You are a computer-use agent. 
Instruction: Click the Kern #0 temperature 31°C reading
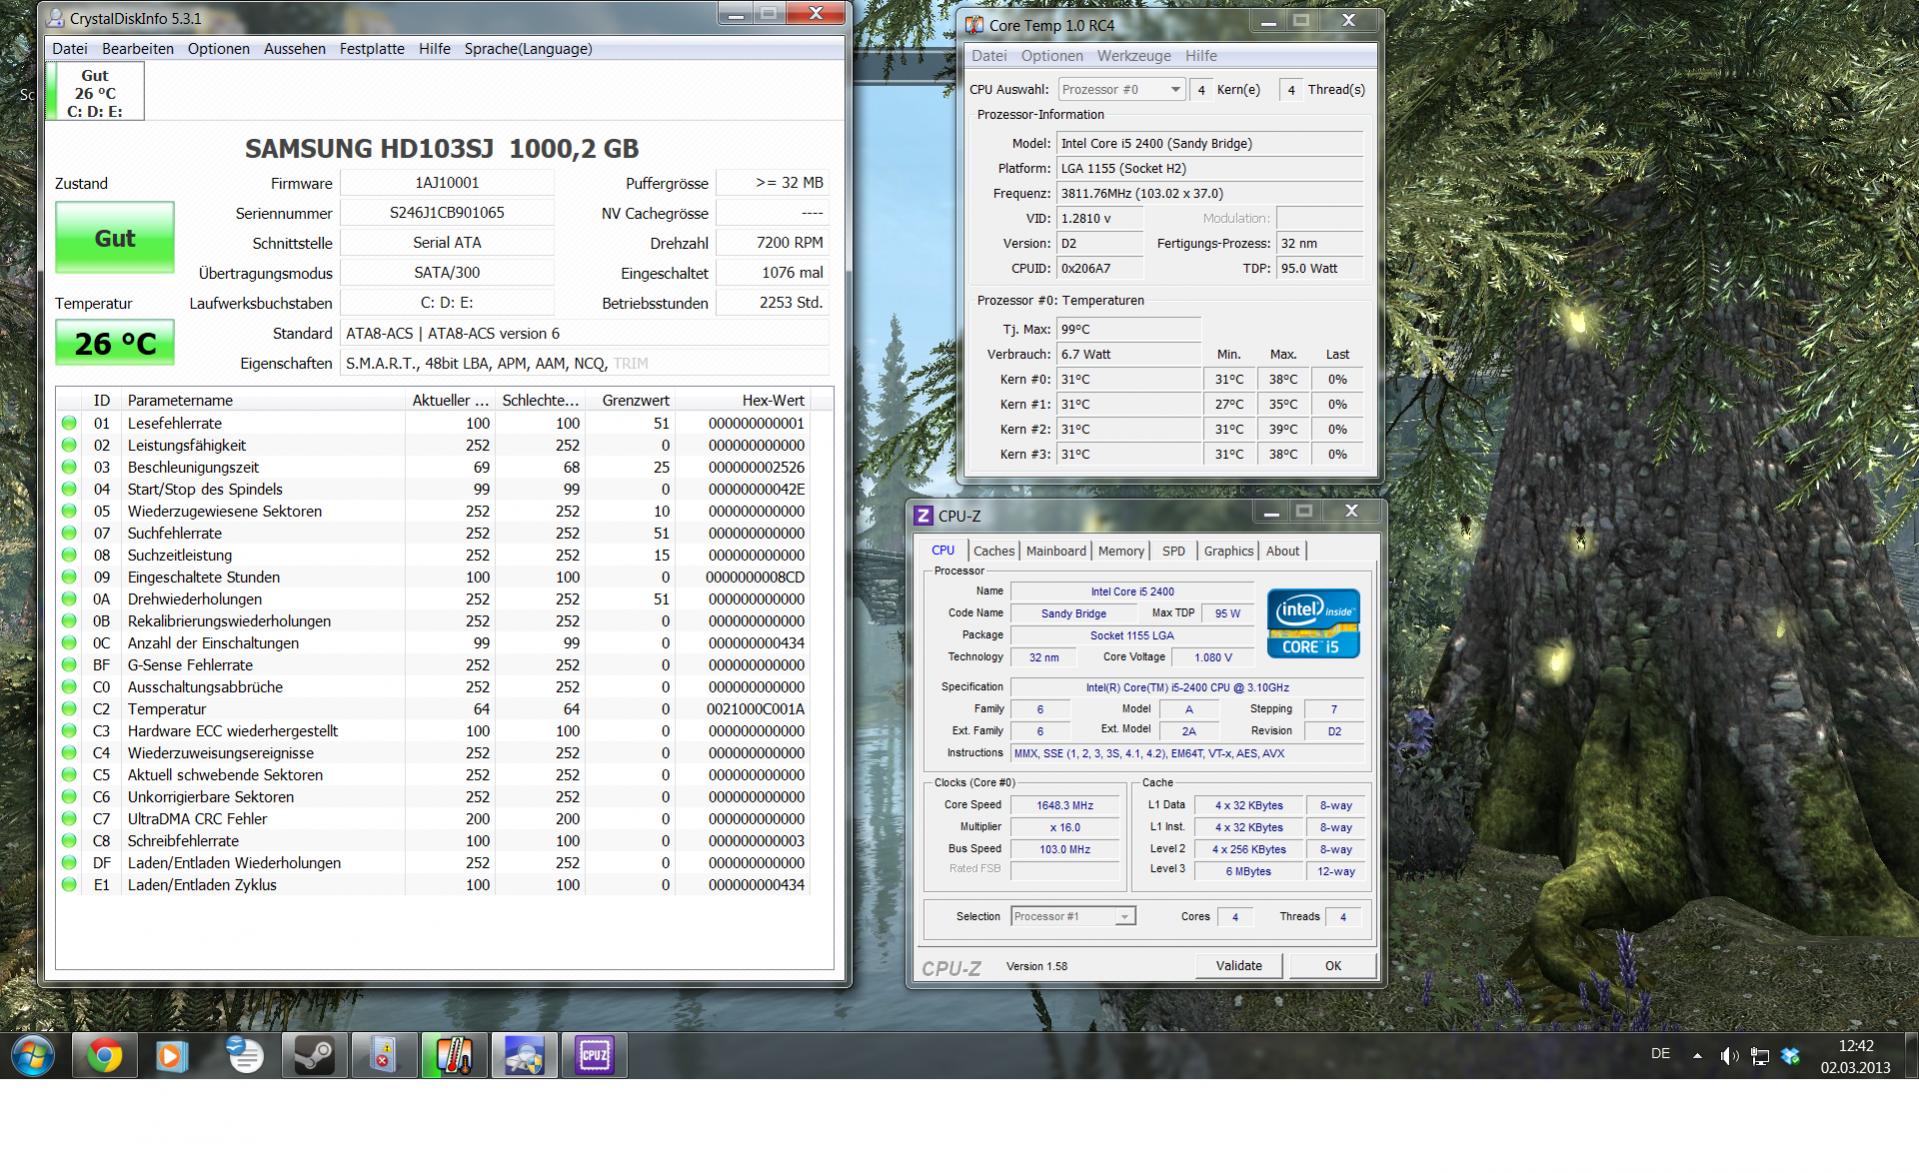coord(1130,379)
